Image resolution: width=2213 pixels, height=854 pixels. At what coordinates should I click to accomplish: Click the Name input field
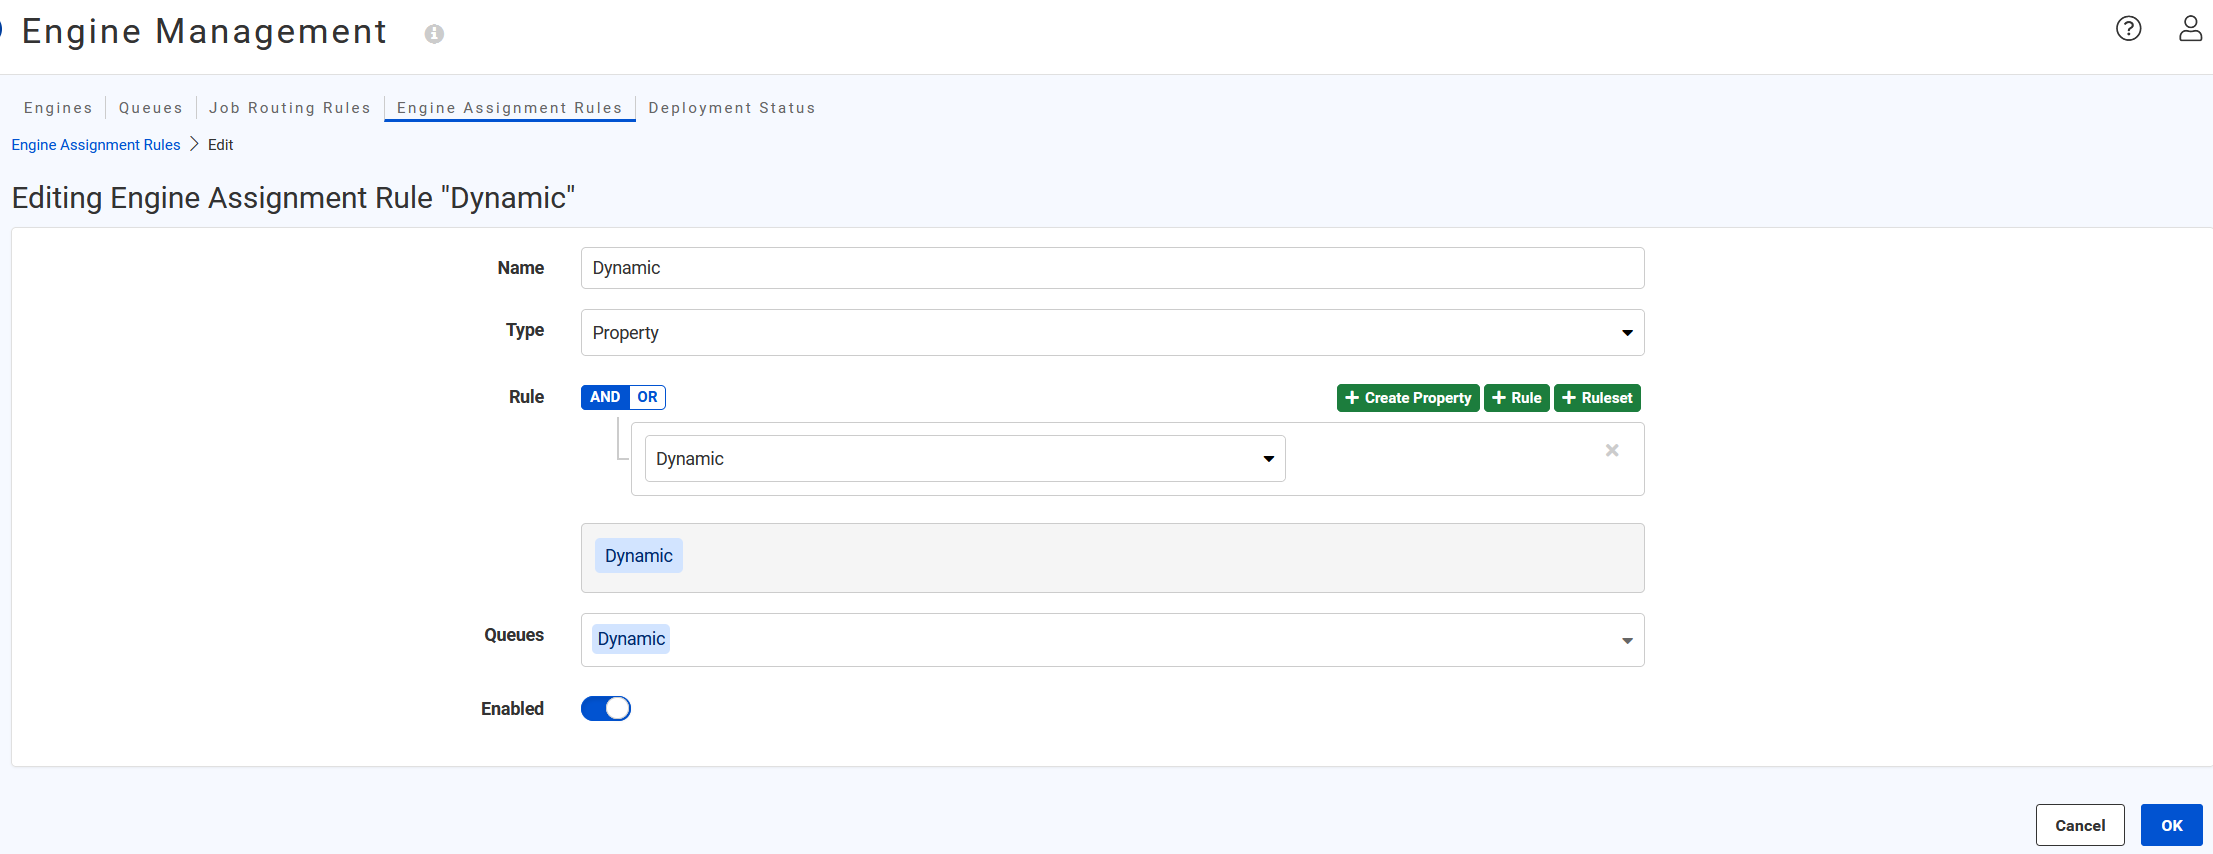click(1112, 268)
